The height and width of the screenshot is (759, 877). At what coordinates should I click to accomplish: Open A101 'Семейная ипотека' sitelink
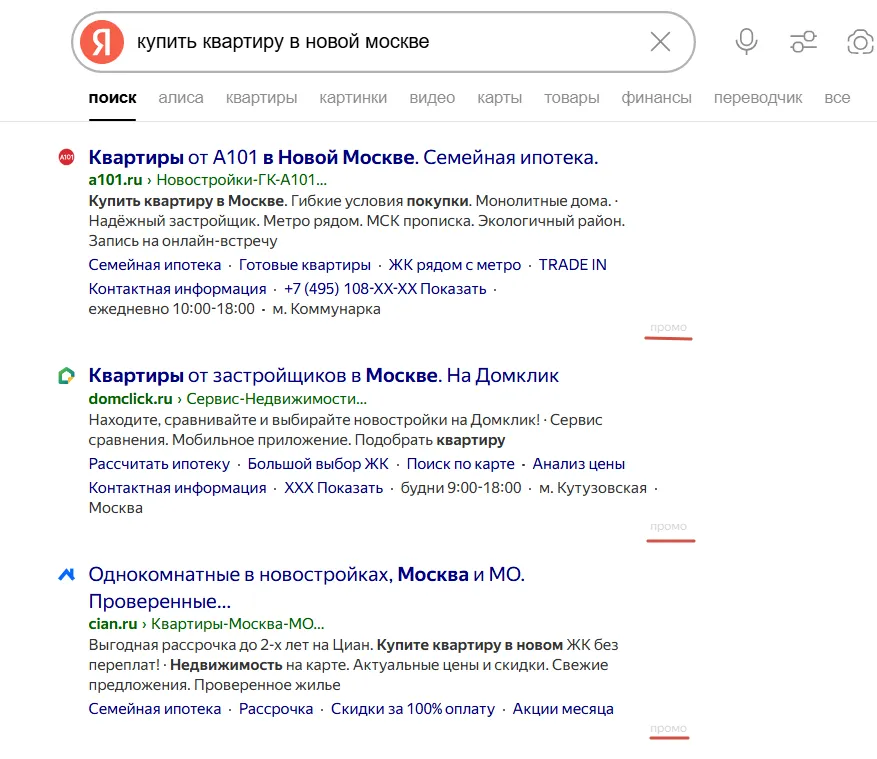point(155,265)
